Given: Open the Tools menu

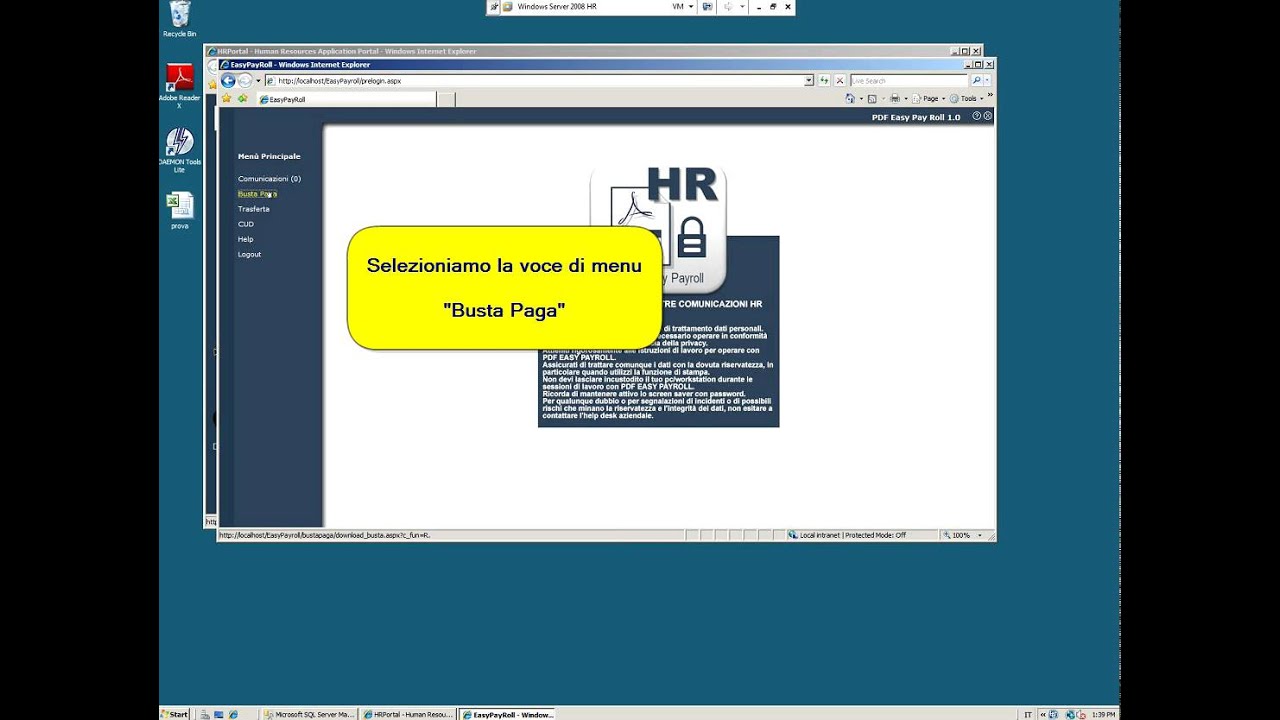Looking at the screenshot, I should tap(965, 99).
